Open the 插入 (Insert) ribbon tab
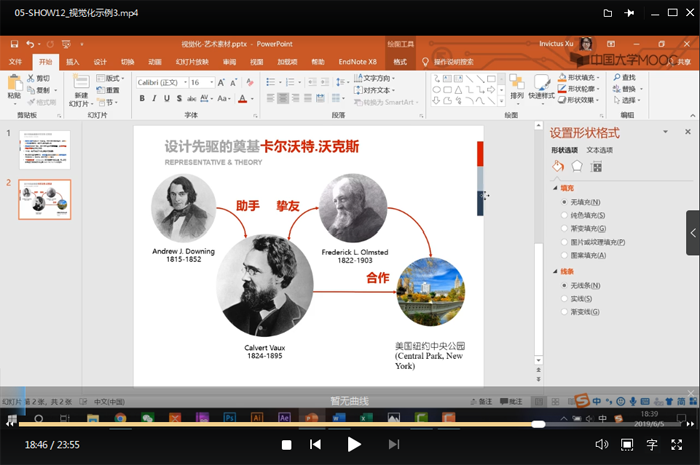Image resolution: width=700 pixels, height=465 pixels. tap(73, 62)
